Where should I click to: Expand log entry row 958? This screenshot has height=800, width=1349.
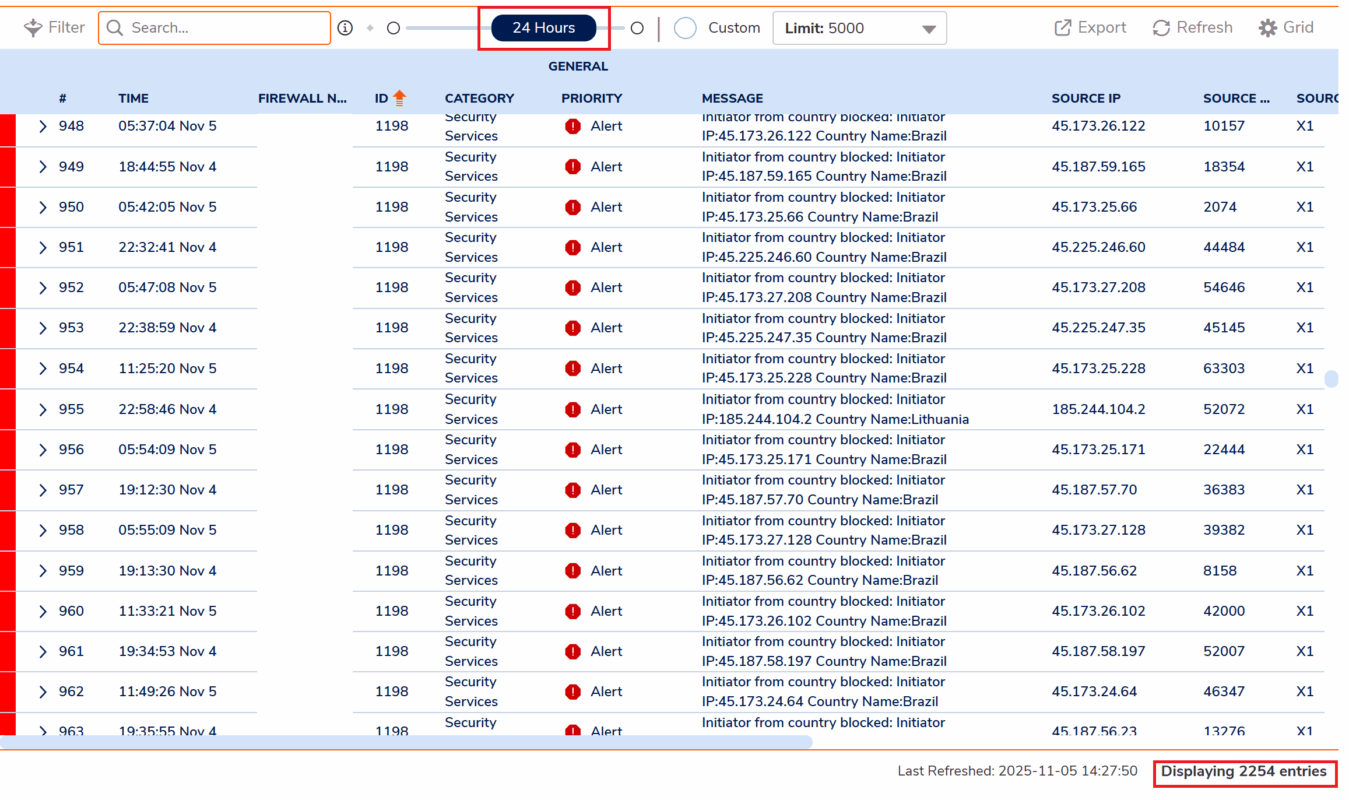[43, 530]
